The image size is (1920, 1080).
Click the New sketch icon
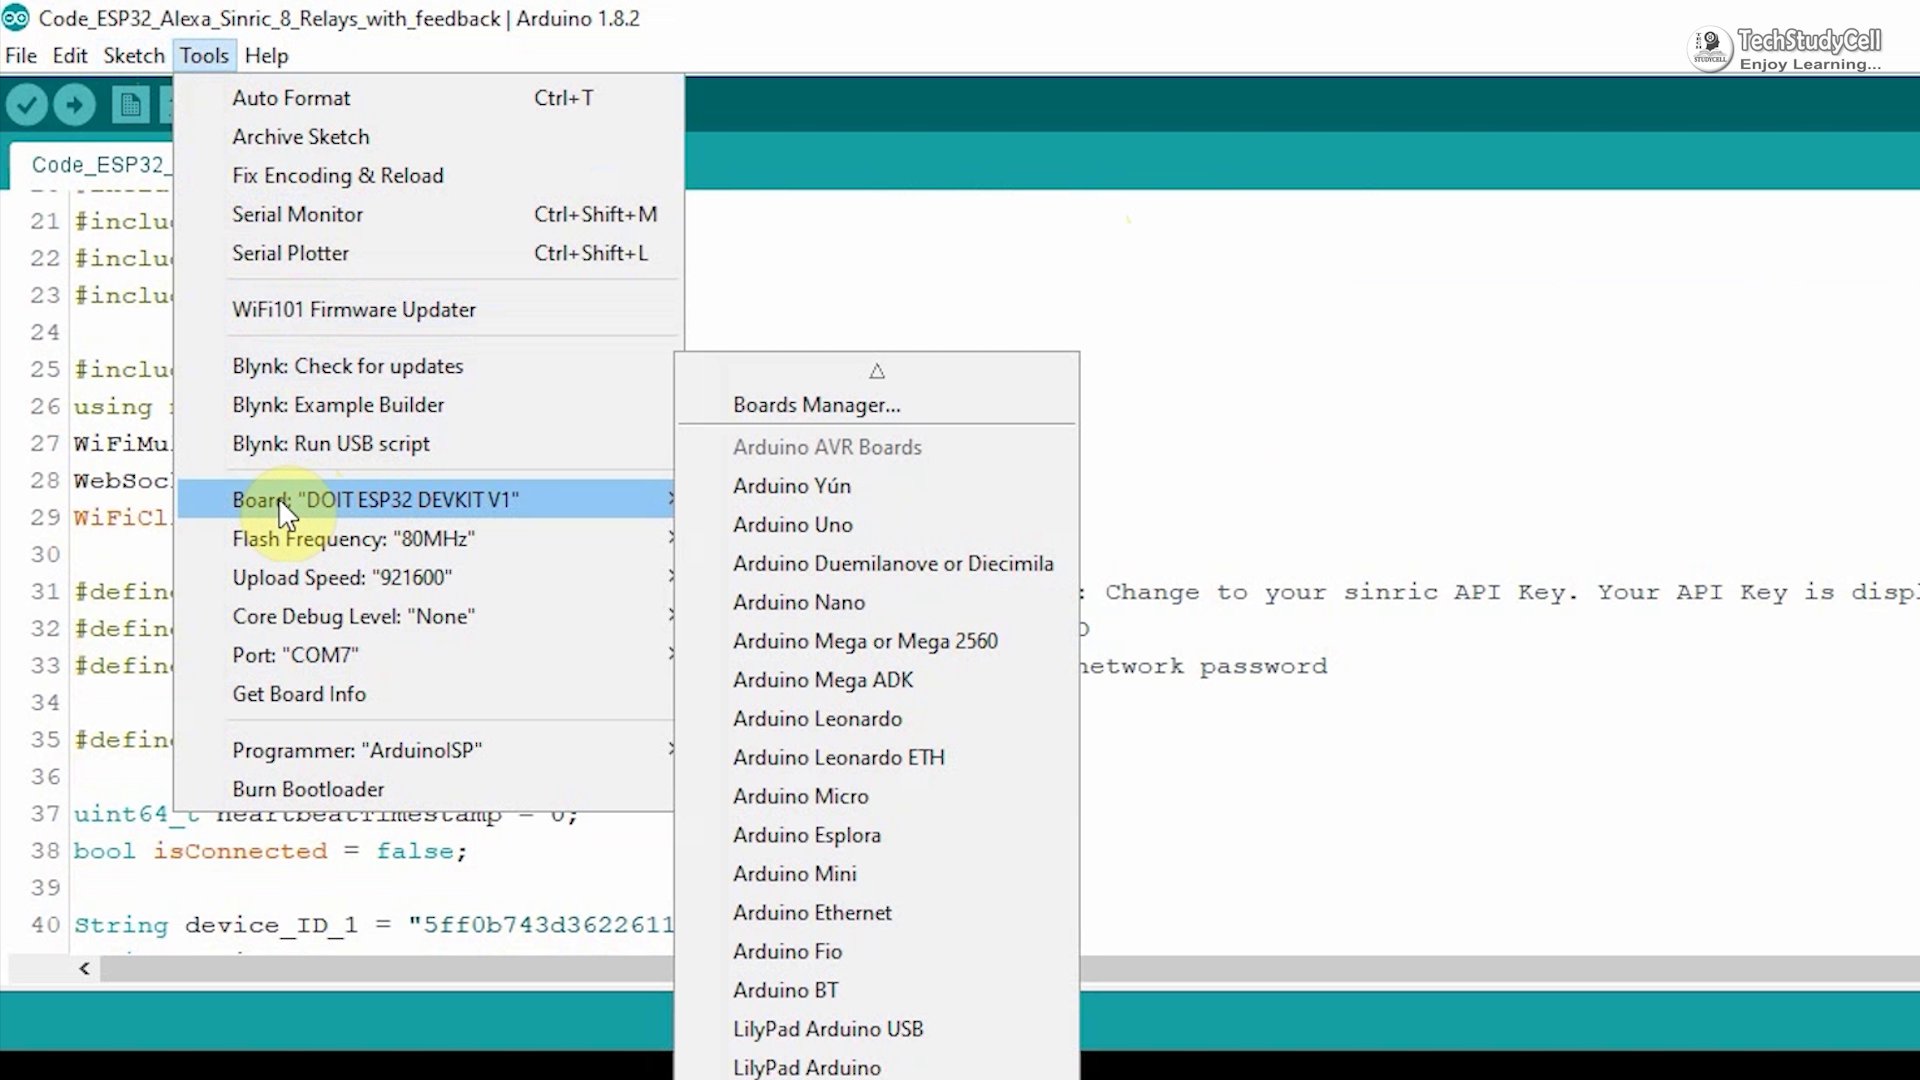[130, 104]
